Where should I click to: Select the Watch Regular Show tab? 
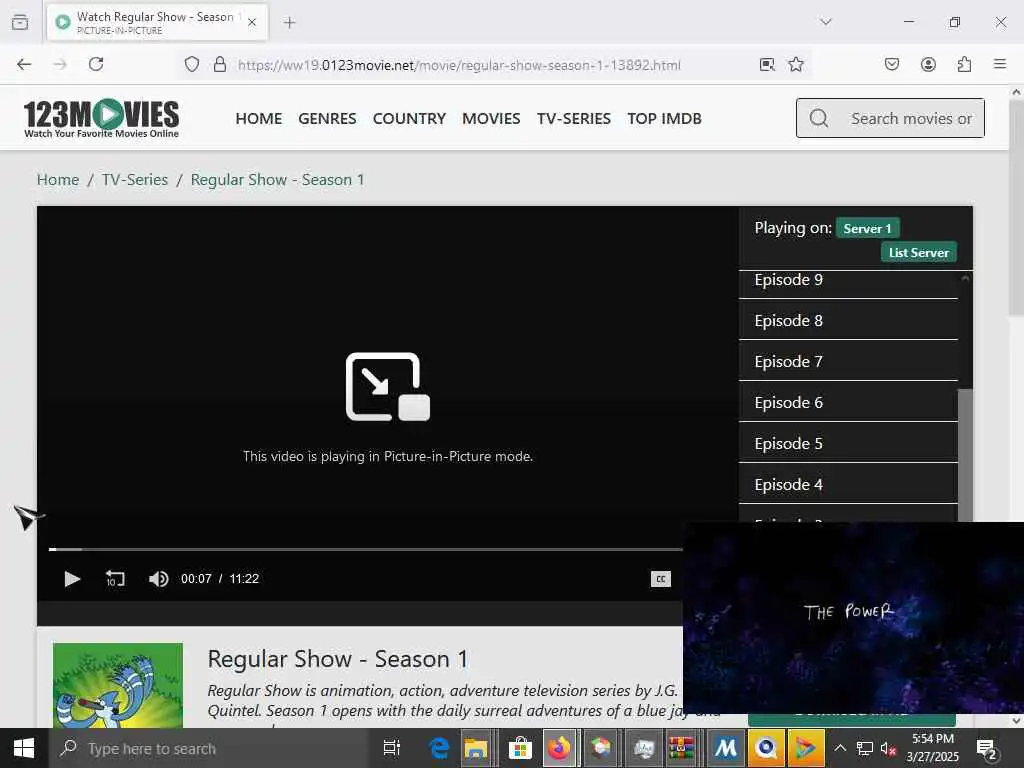click(x=157, y=22)
